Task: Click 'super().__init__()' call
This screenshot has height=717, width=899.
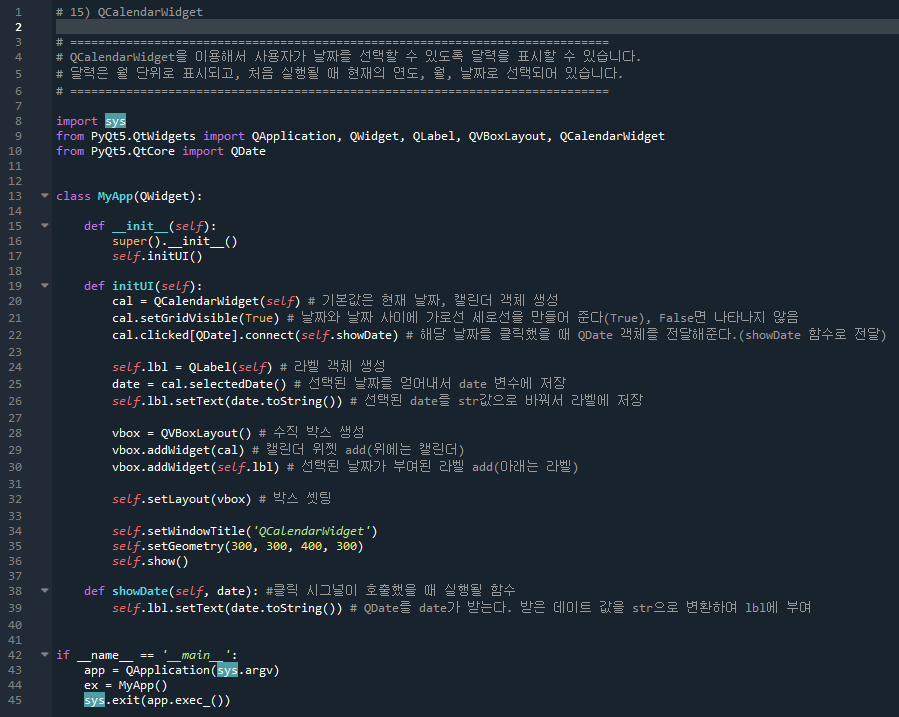Action: 175,241
